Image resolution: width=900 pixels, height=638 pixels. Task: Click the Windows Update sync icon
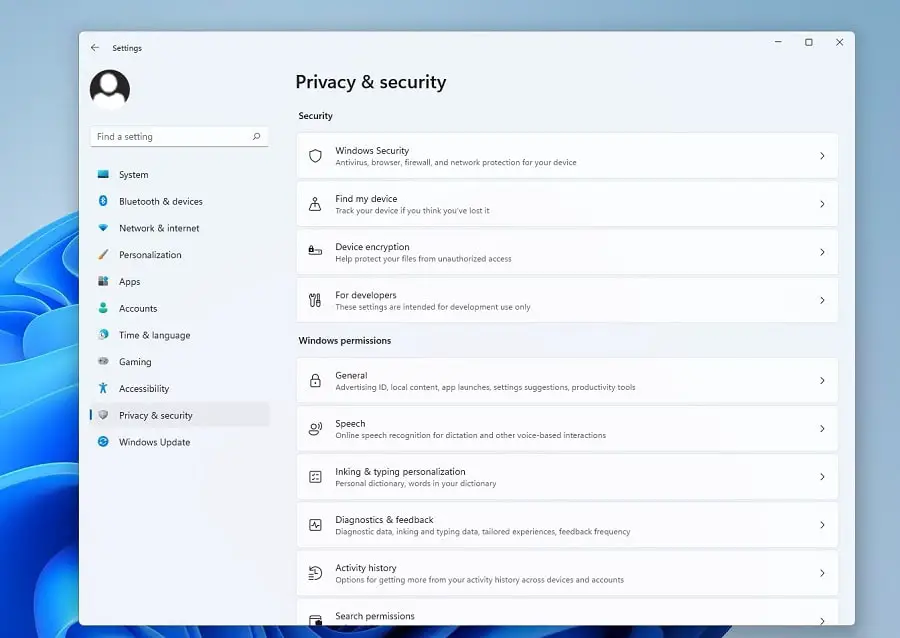pos(103,442)
